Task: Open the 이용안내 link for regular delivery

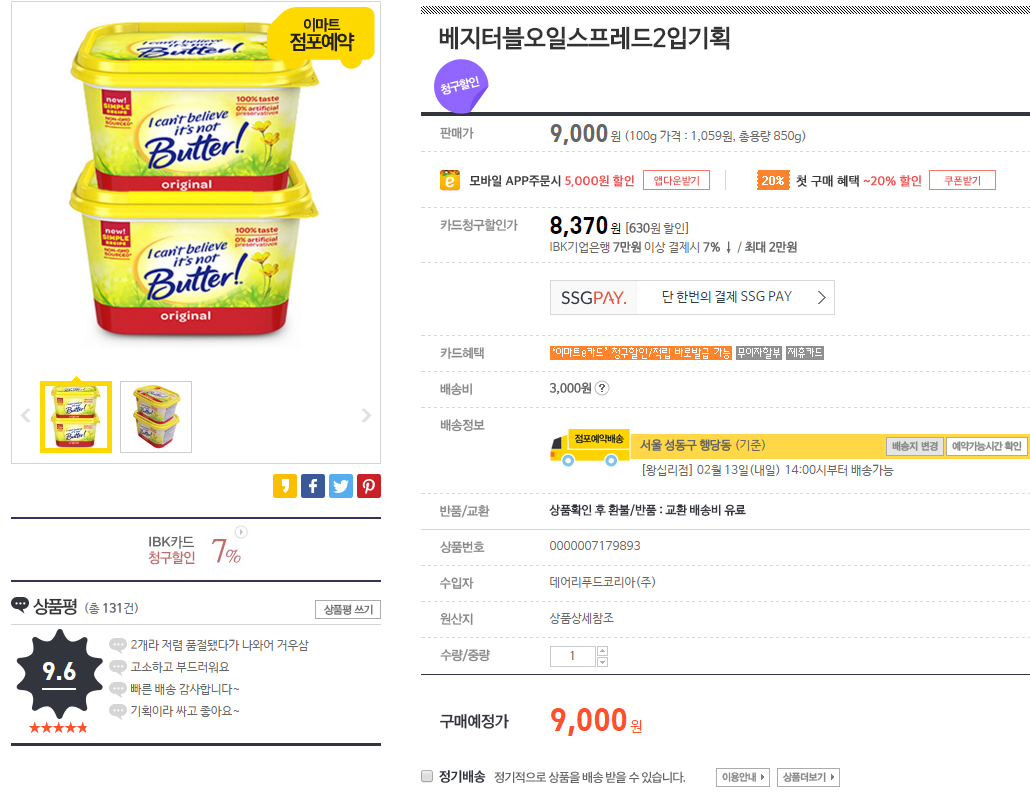Action: [742, 777]
